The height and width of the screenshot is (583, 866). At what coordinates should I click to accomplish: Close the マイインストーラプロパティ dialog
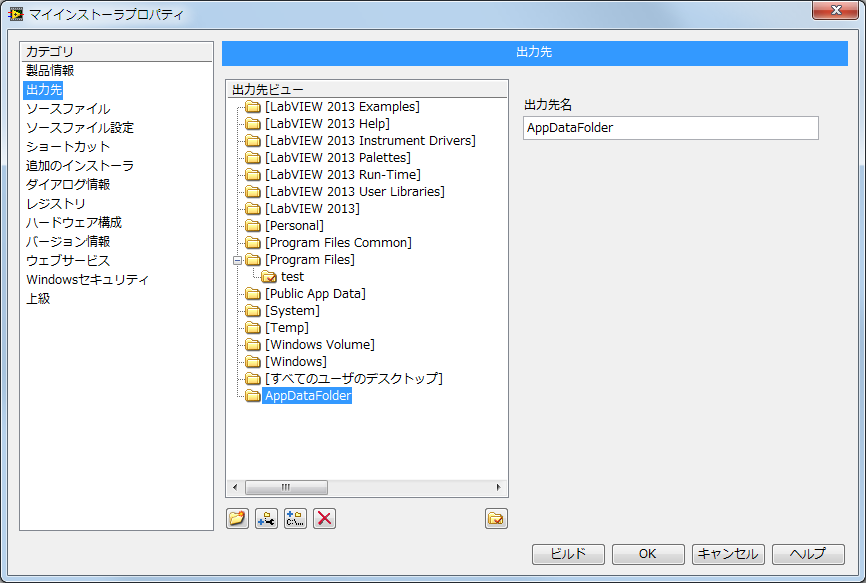click(835, 10)
